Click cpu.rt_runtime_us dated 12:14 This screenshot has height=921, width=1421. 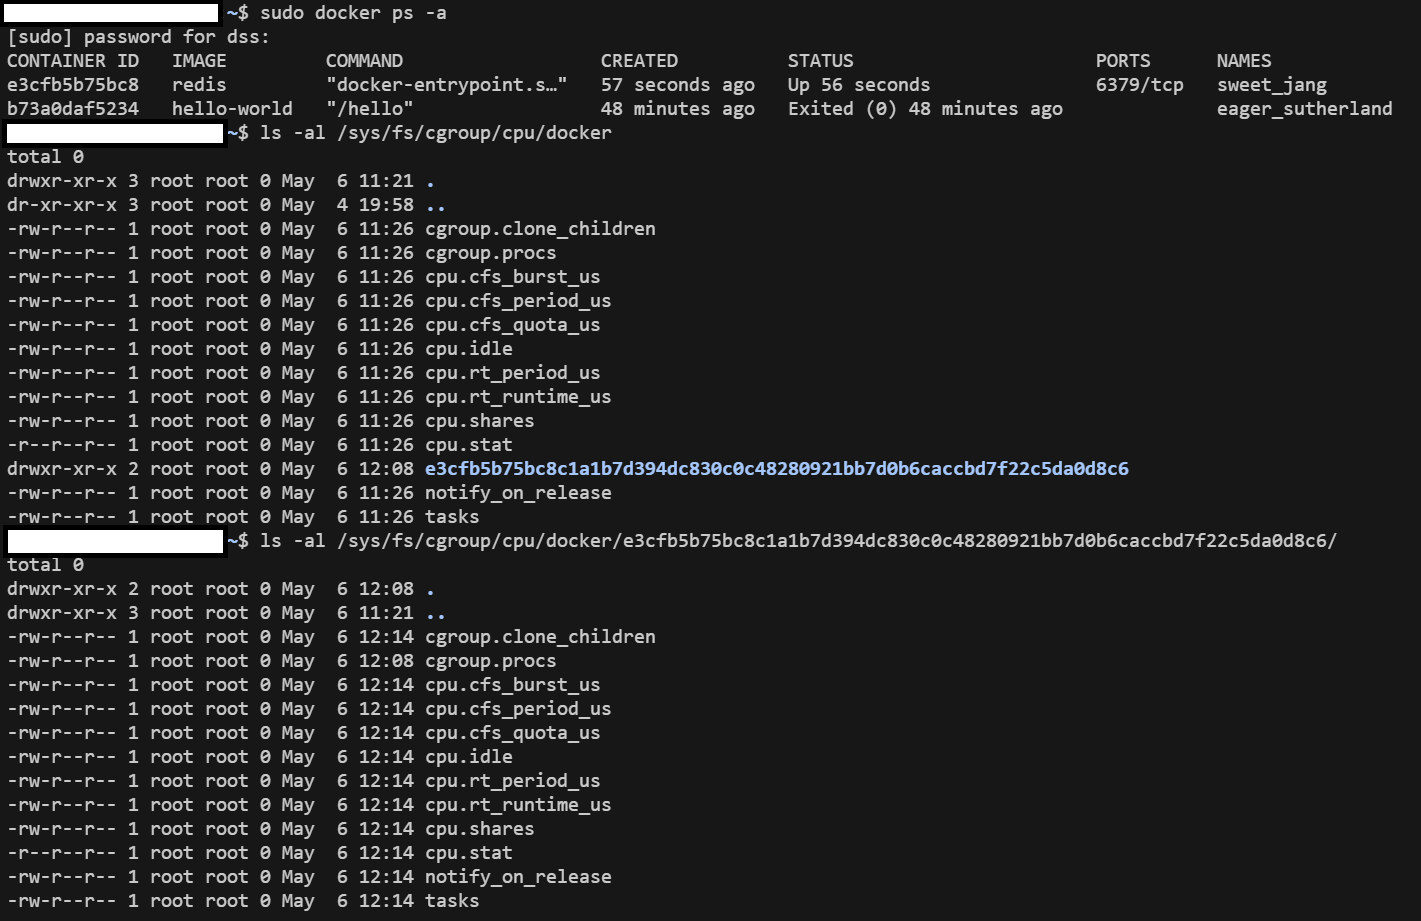(518, 805)
